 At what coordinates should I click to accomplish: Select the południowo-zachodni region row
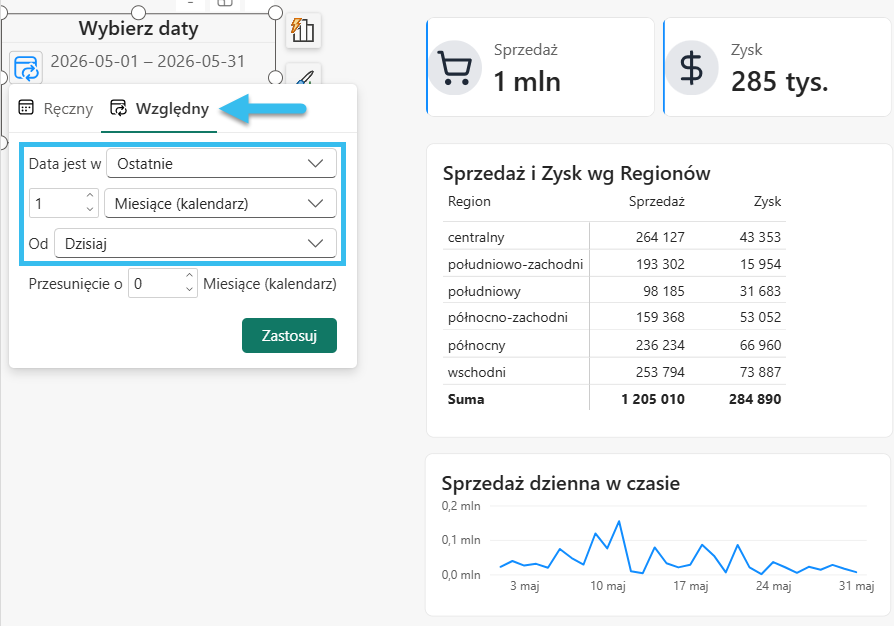pos(614,264)
